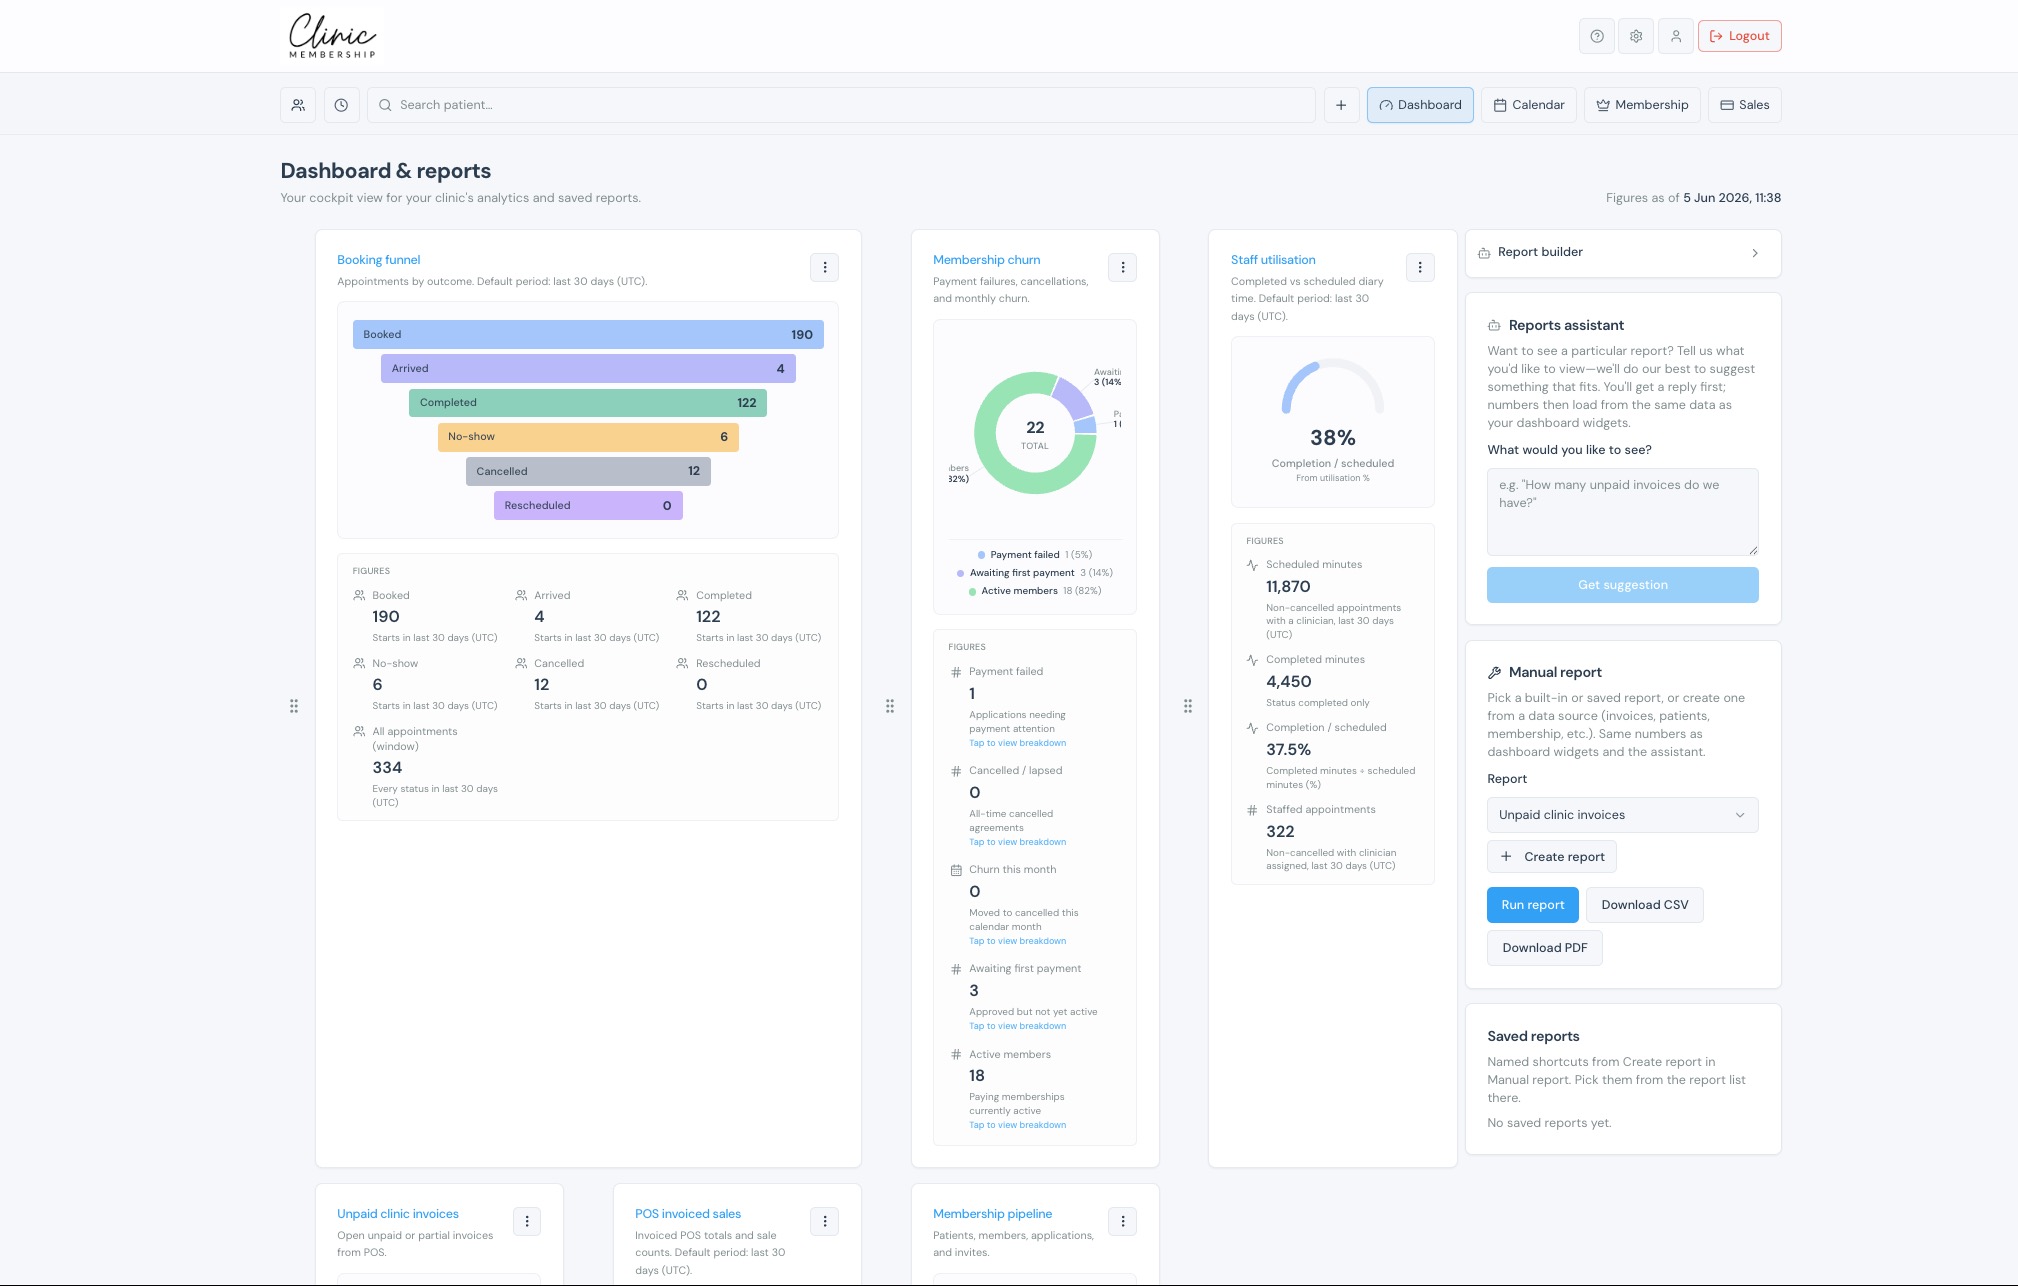Open settings via the gear icon
The width and height of the screenshot is (2018, 1286).
1636,36
